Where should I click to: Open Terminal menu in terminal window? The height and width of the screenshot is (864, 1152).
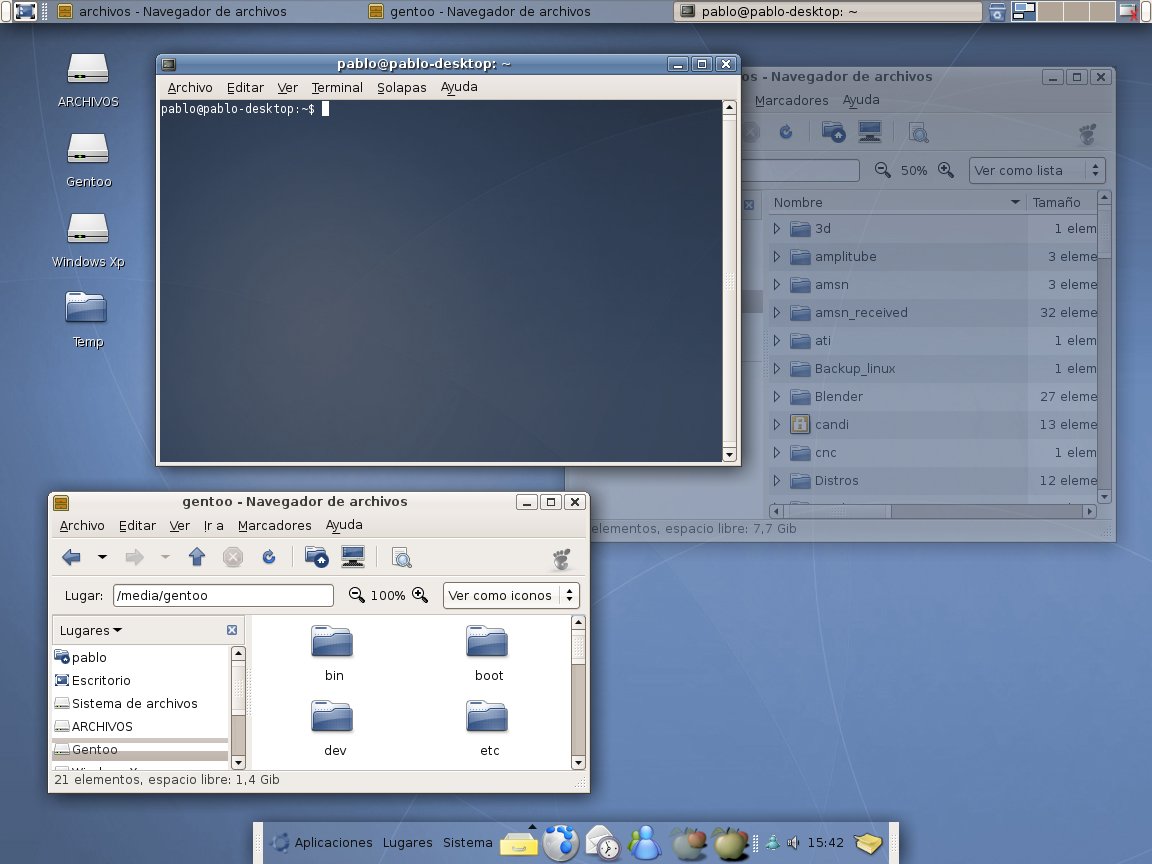click(337, 87)
